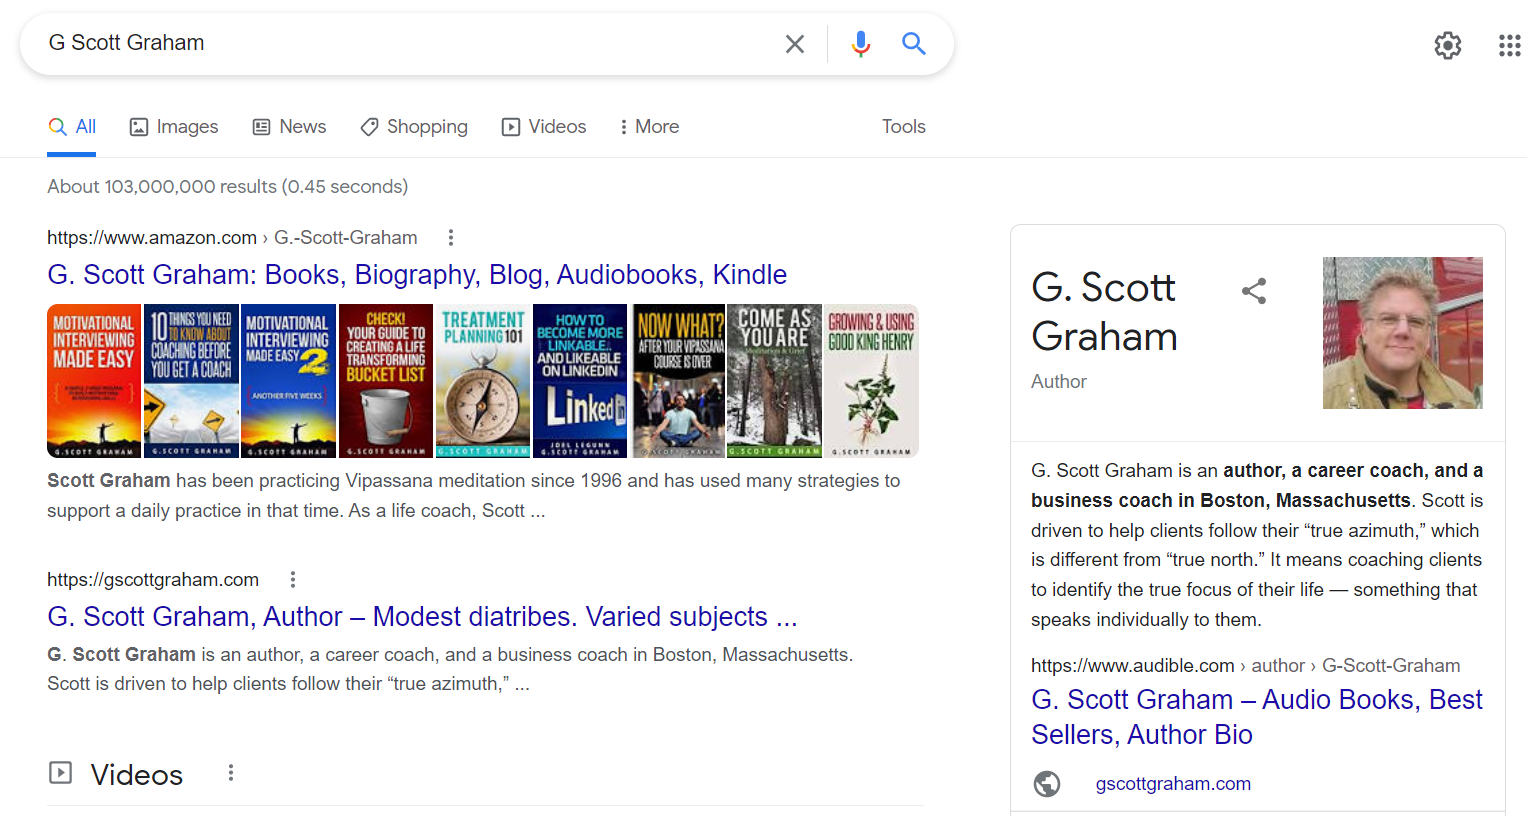Open the Google apps grid icon
Screen dimensions: 1527x816
[x=1509, y=45]
